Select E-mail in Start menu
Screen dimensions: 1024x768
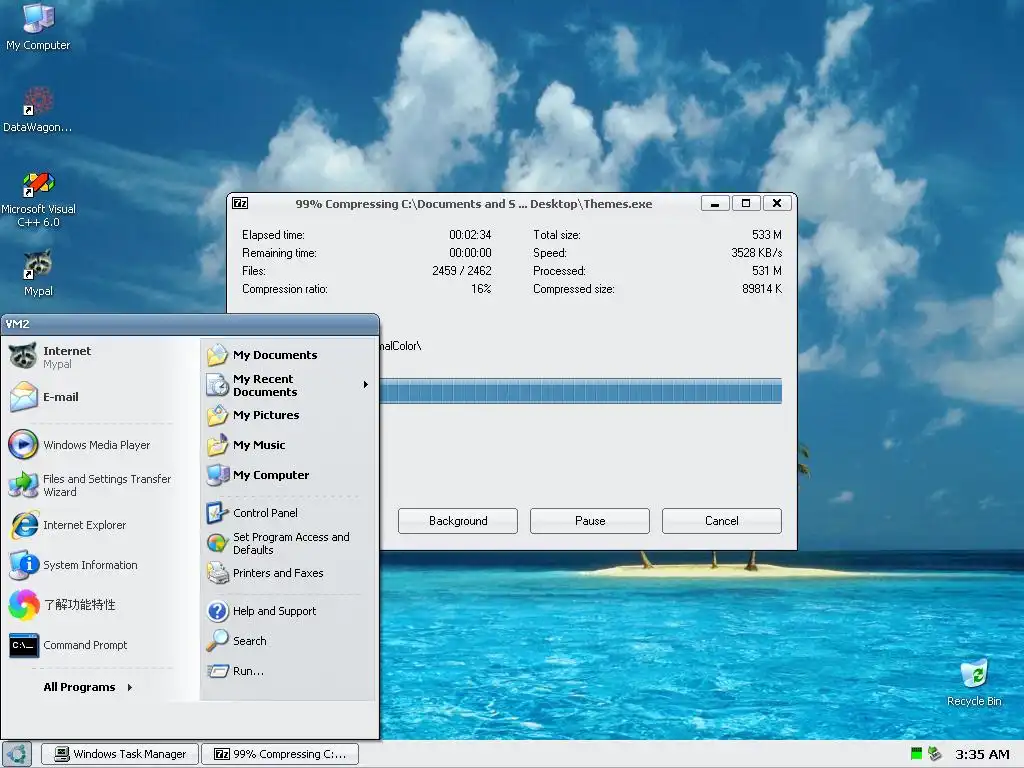coord(91,396)
